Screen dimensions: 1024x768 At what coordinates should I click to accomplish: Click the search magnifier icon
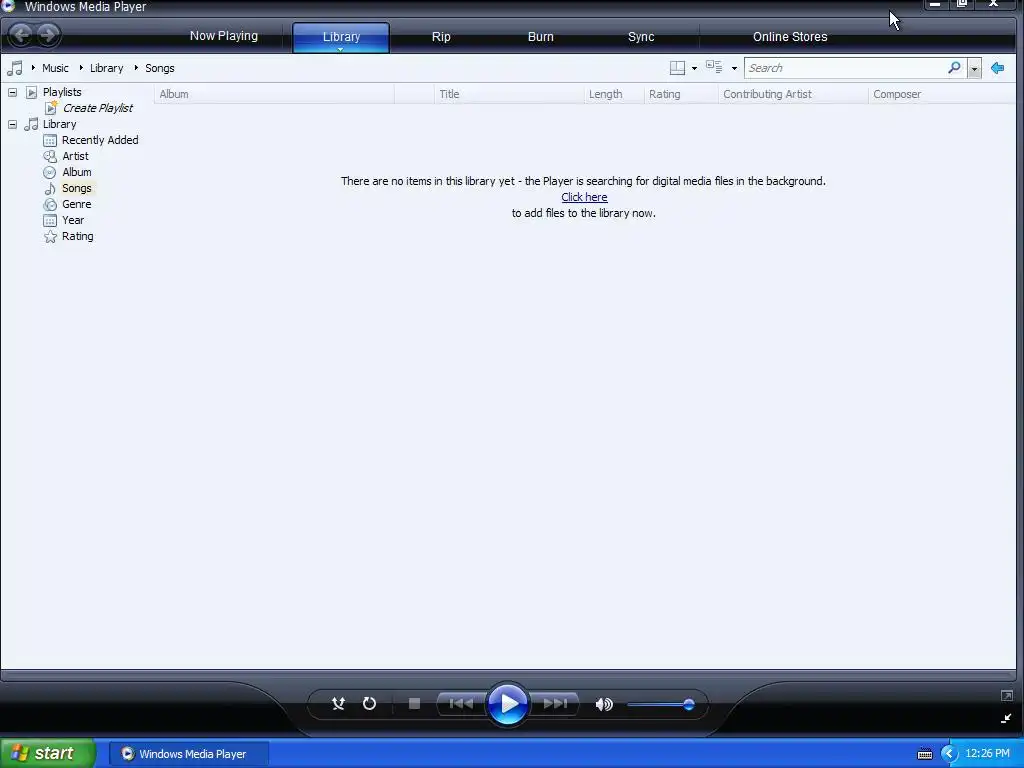954,67
